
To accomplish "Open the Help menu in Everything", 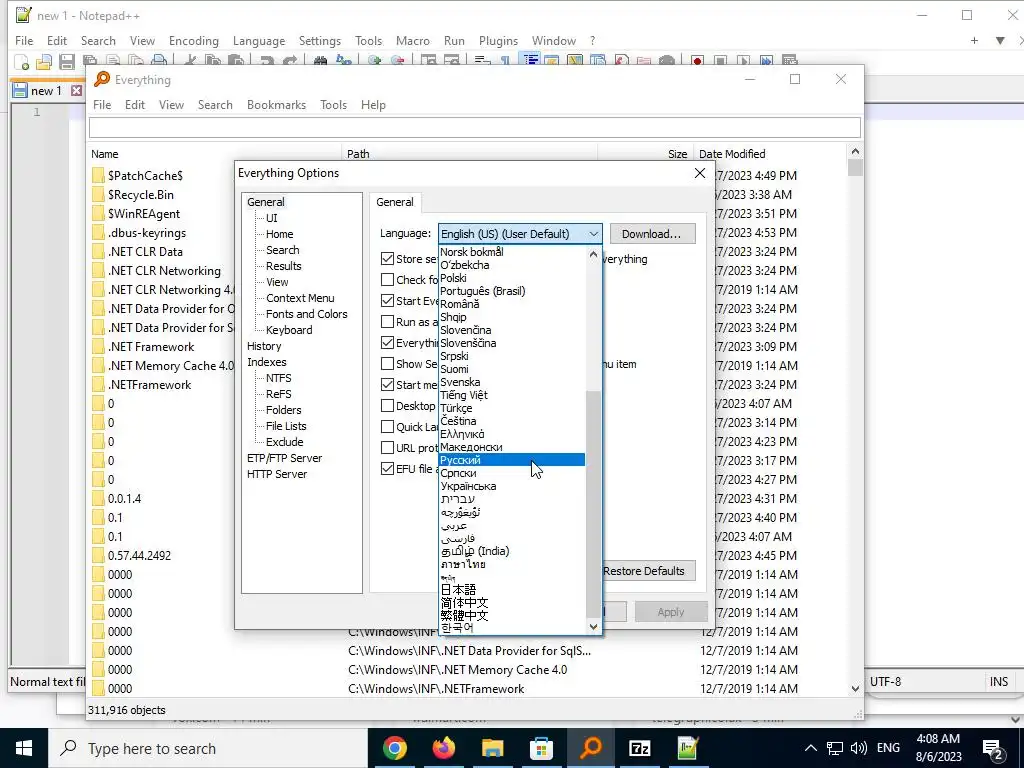I will coord(373,104).
